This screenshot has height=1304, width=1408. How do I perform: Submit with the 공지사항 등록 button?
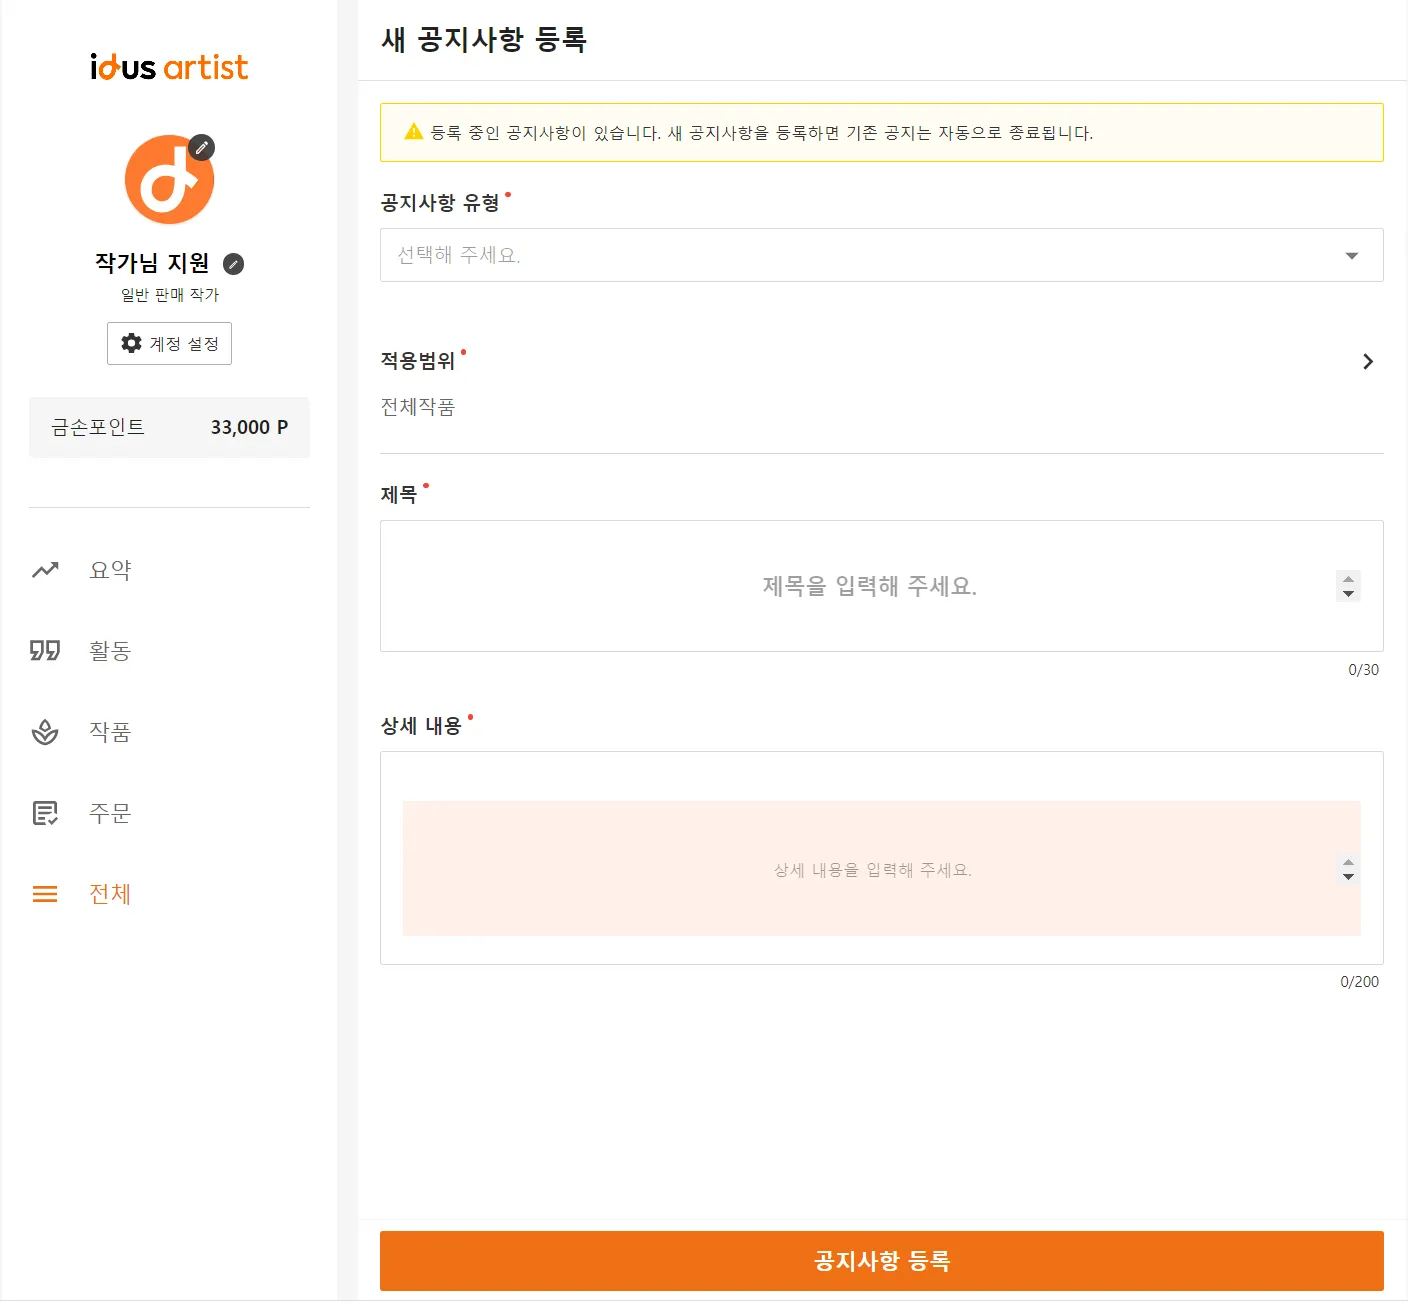881,1260
